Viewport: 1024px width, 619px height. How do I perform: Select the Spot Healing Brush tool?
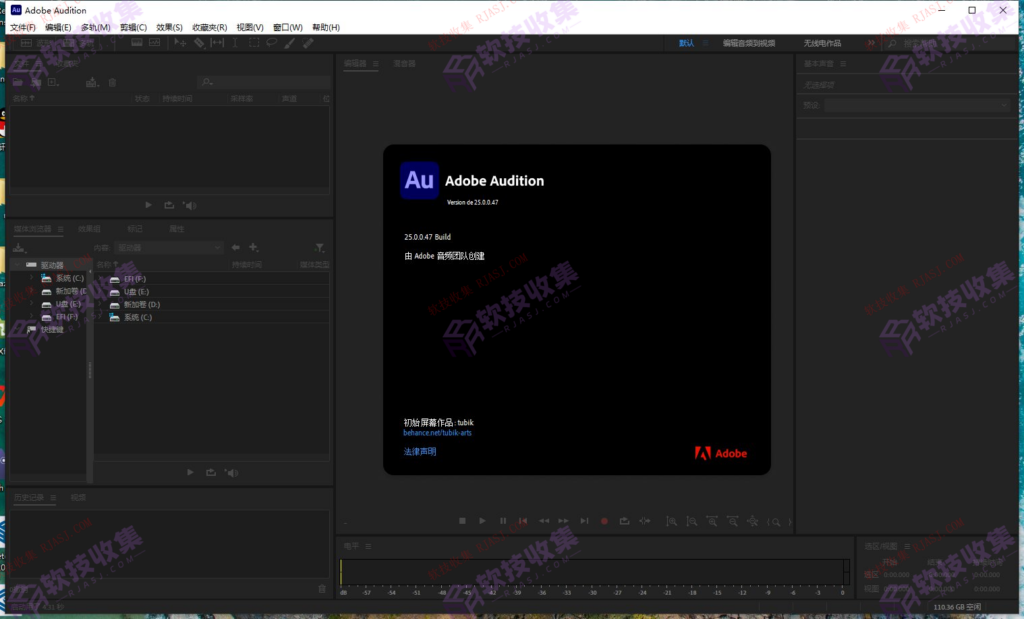pos(307,44)
